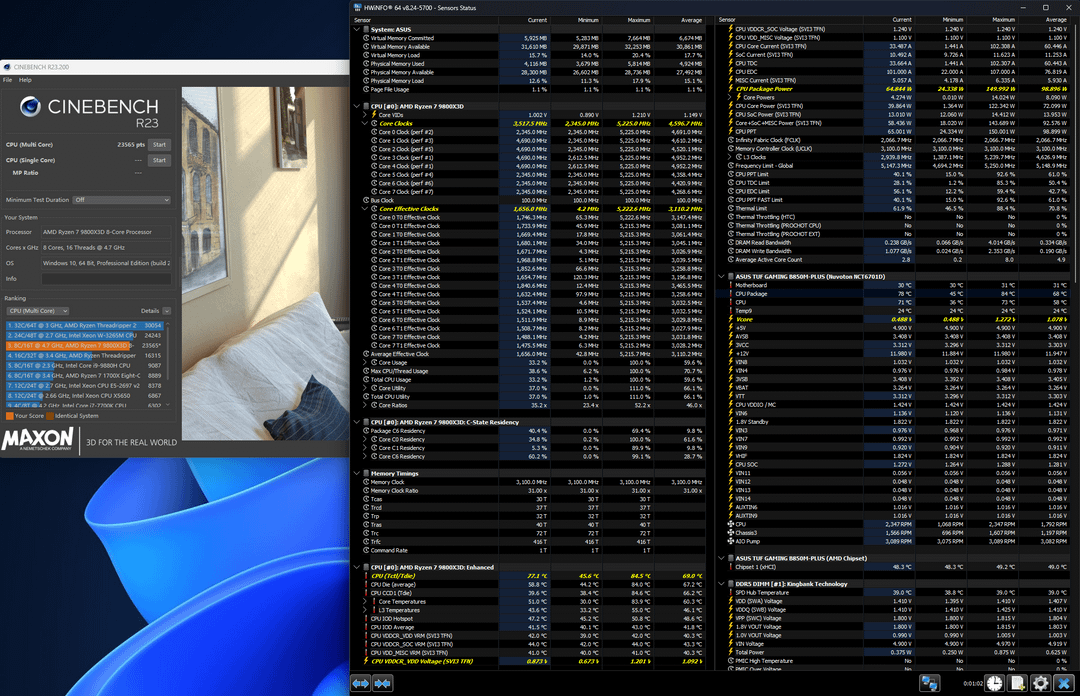Collapse the DDR5 DIMM Kingbank Technology group
This screenshot has width=1080, height=696.
(x=721, y=584)
